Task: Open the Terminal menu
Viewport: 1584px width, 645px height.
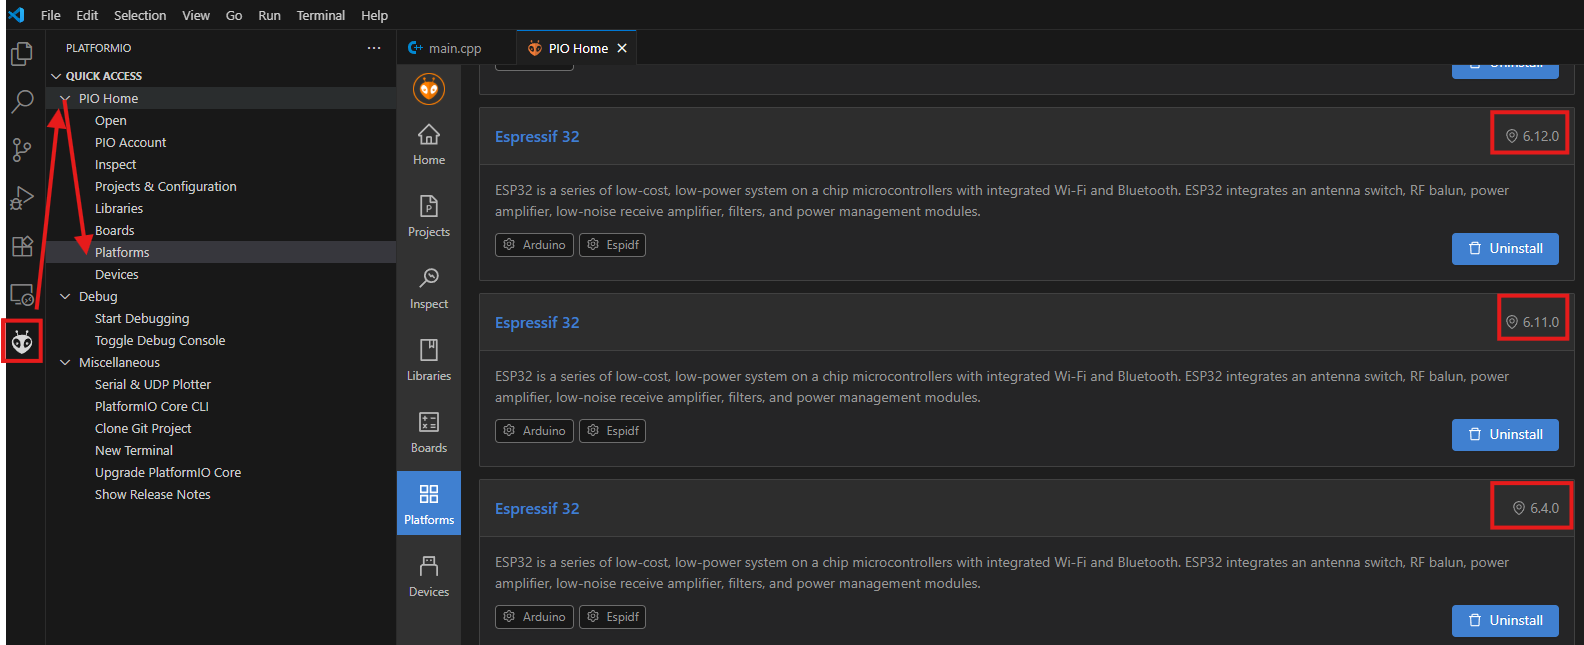Action: [320, 15]
